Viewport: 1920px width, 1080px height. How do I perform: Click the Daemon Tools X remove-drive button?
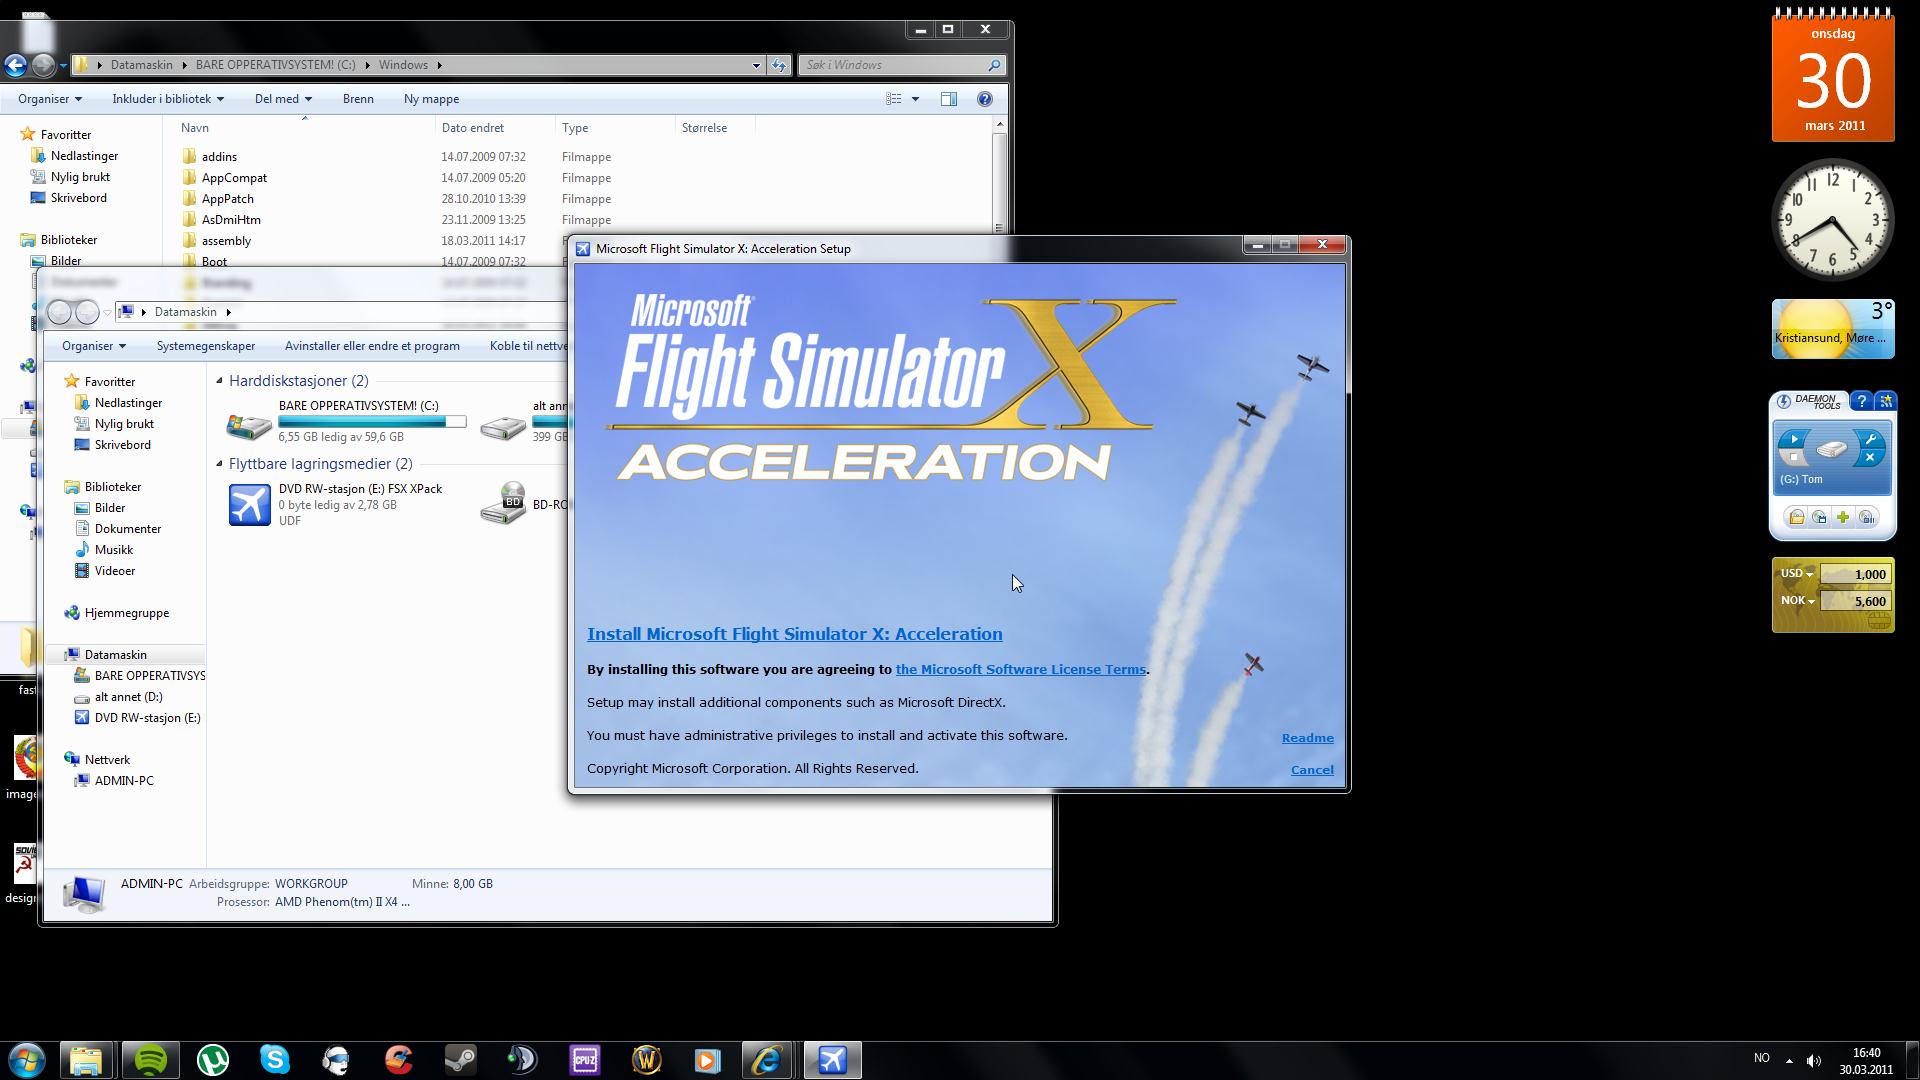point(1870,457)
